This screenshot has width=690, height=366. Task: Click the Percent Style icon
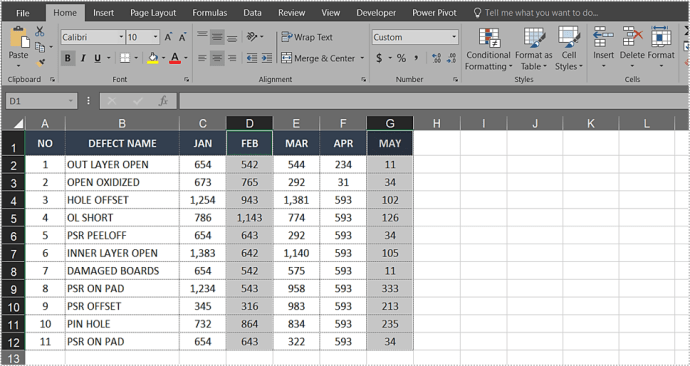pos(401,58)
